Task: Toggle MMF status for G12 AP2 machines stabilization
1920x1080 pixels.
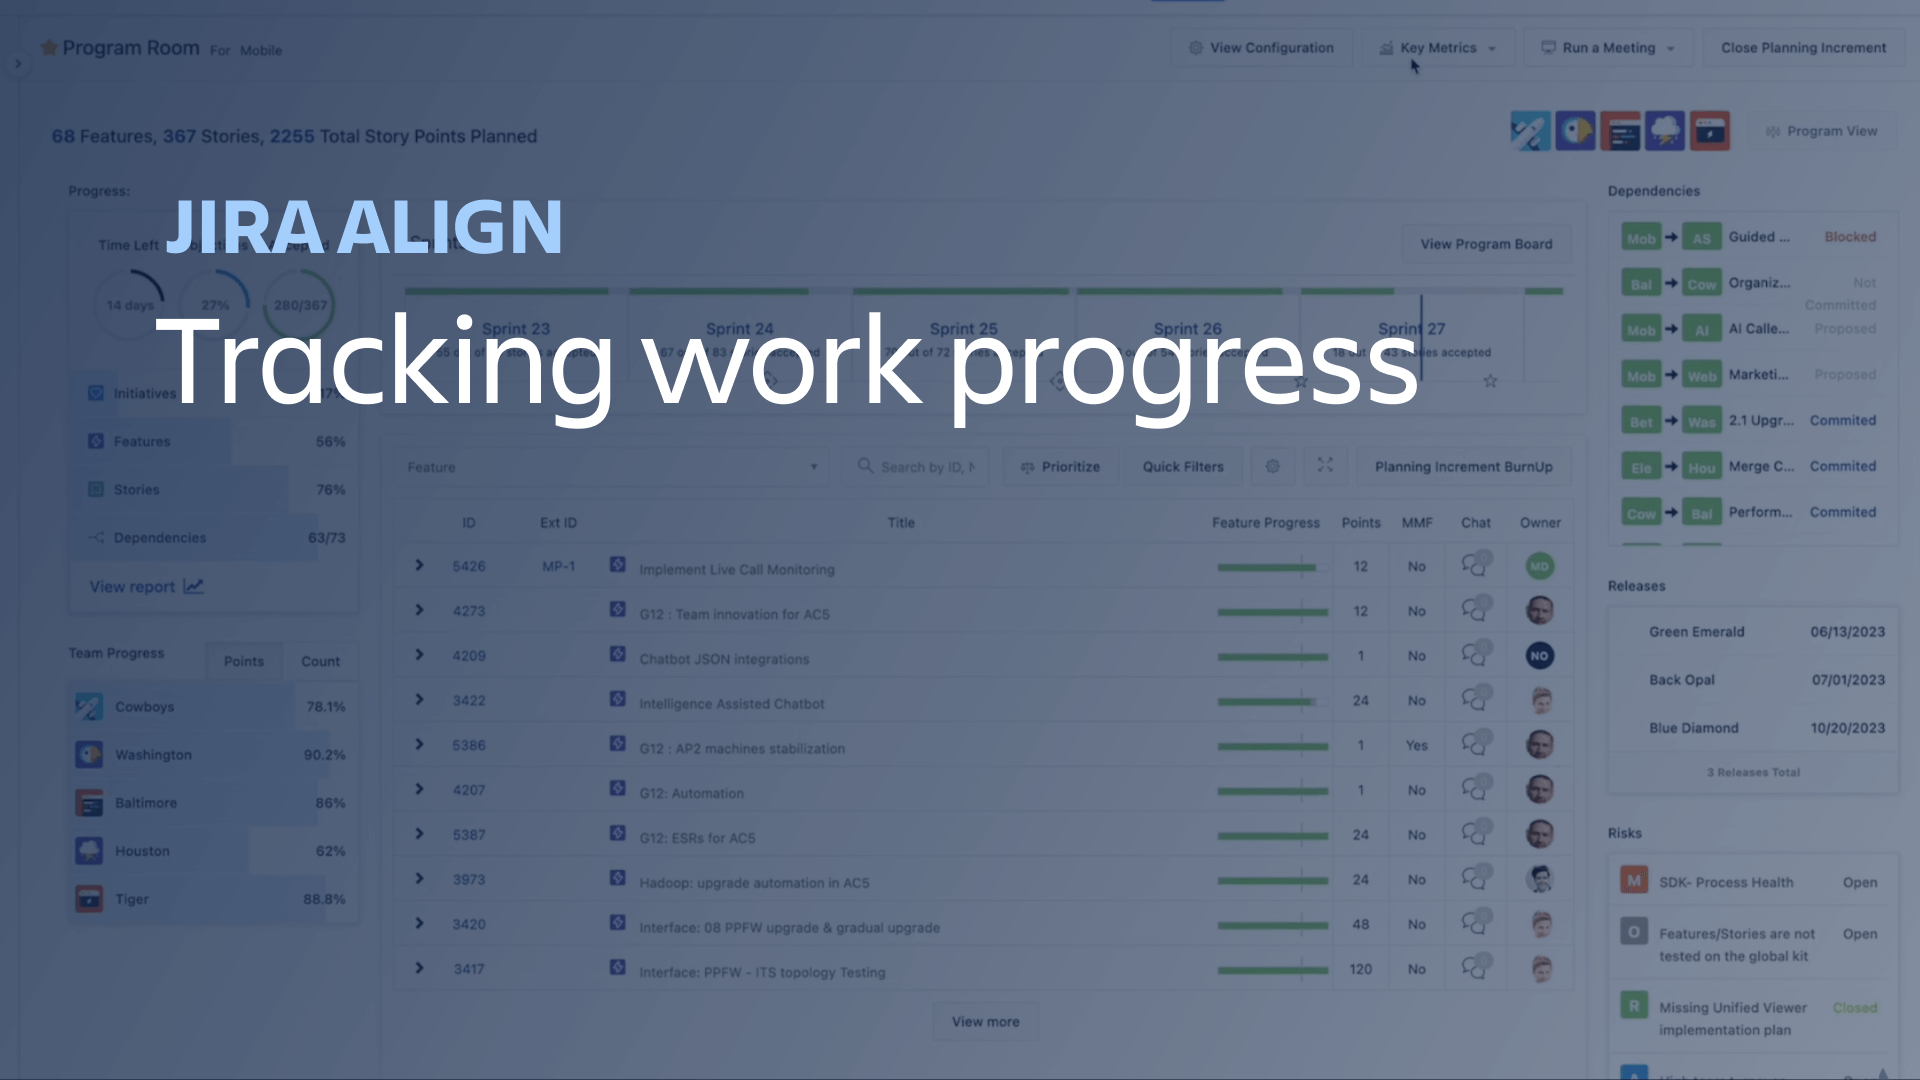Action: 1418,748
